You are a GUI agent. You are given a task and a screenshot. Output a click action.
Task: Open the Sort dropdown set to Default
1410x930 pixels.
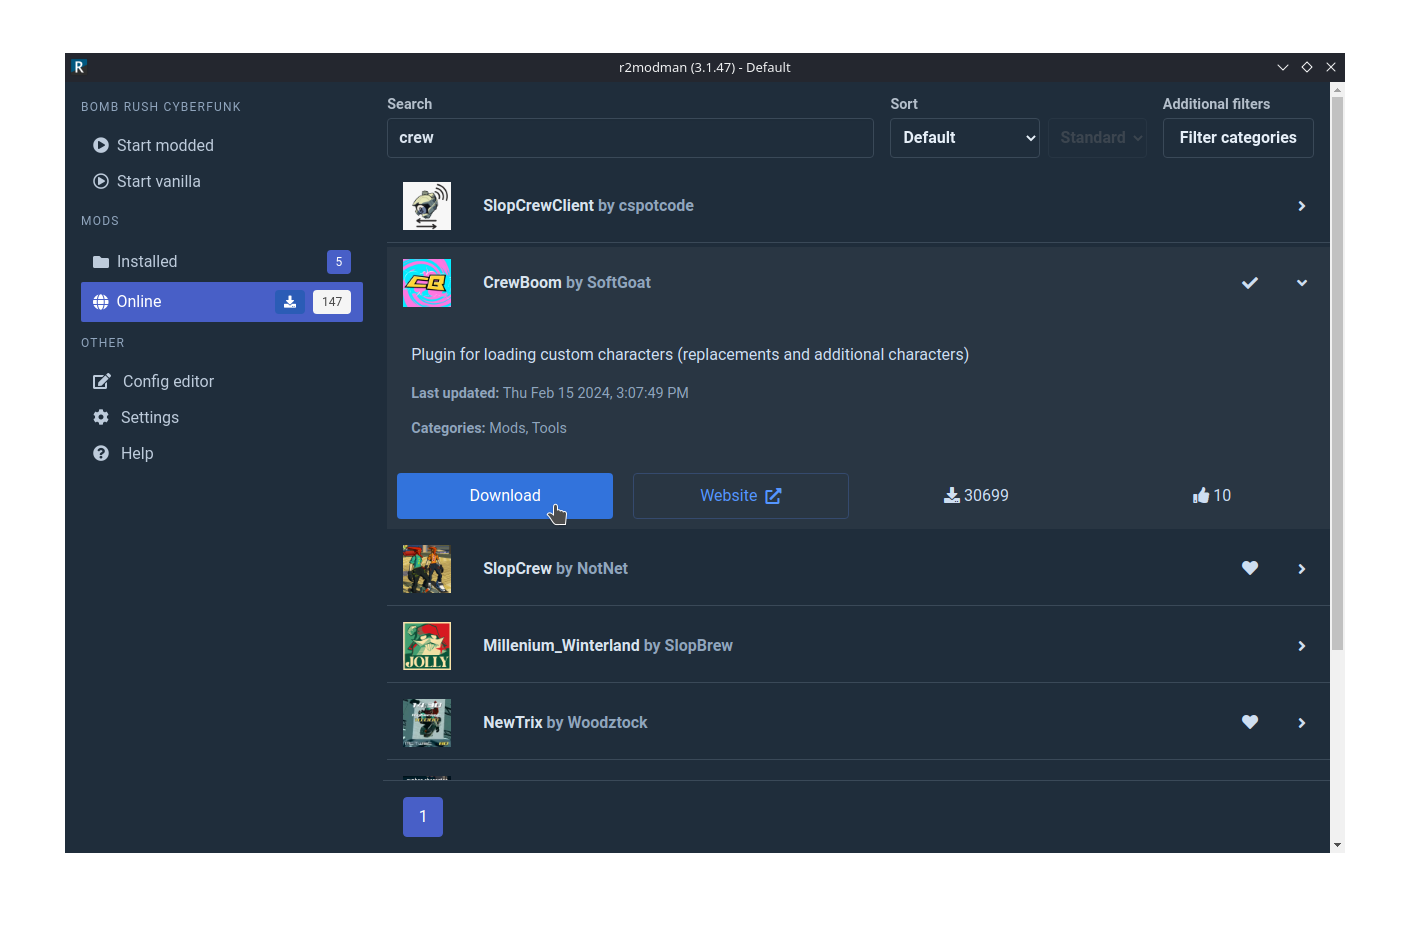(965, 138)
